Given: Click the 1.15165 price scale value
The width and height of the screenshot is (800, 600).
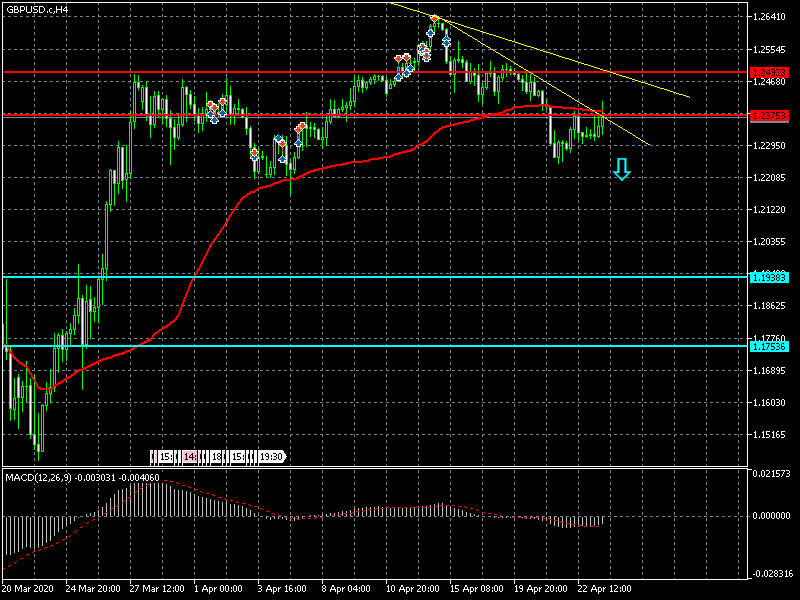Looking at the screenshot, I should coord(769,435).
